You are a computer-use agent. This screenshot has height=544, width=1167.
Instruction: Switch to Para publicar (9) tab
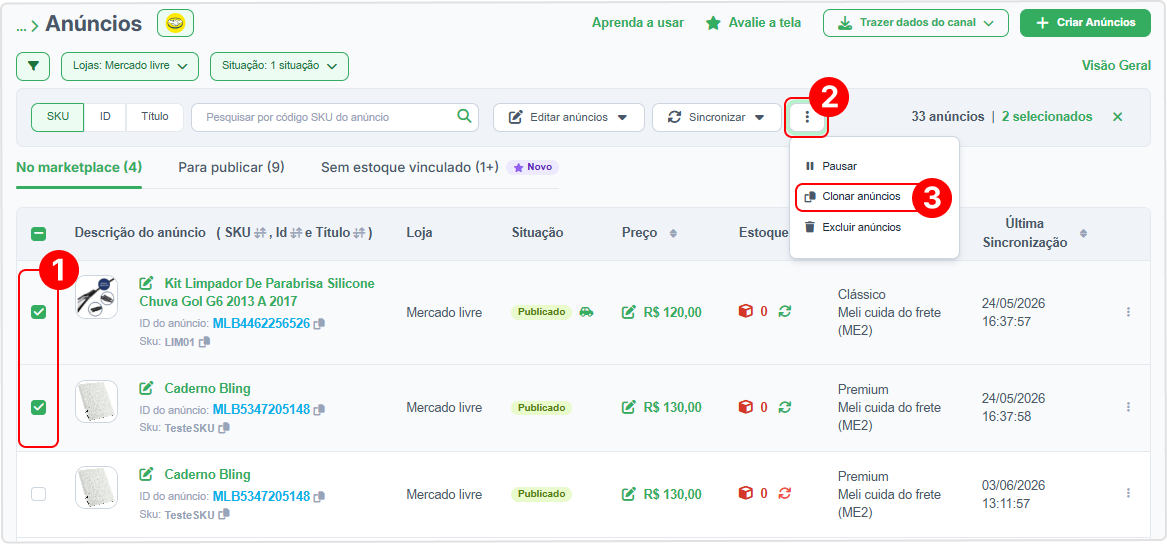(x=231, y=167)
